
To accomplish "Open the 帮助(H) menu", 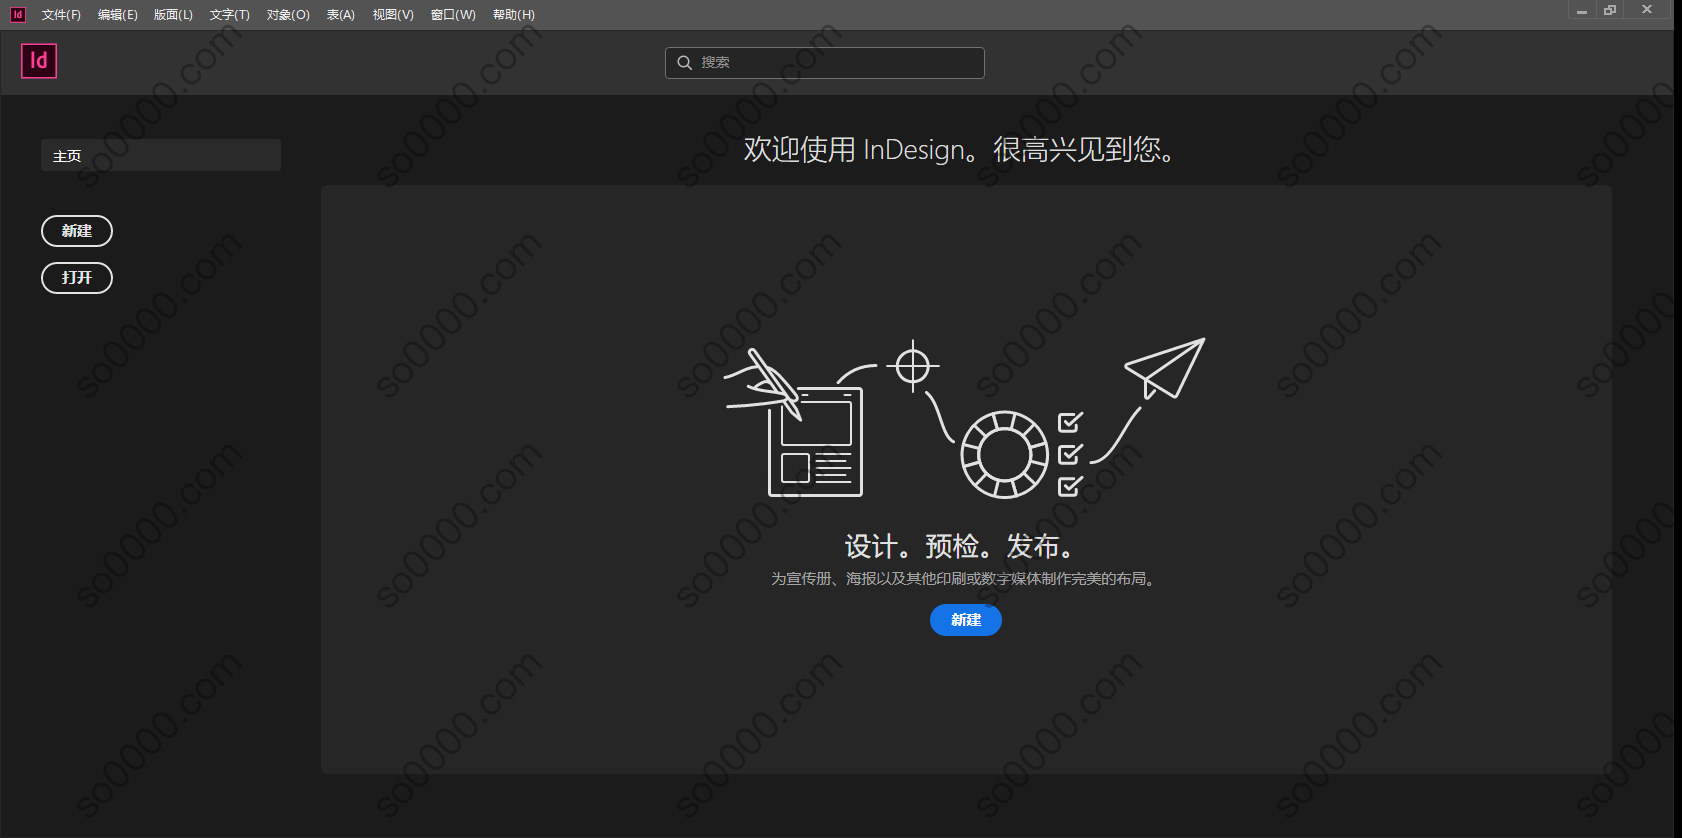I will (x=514, y=15).
